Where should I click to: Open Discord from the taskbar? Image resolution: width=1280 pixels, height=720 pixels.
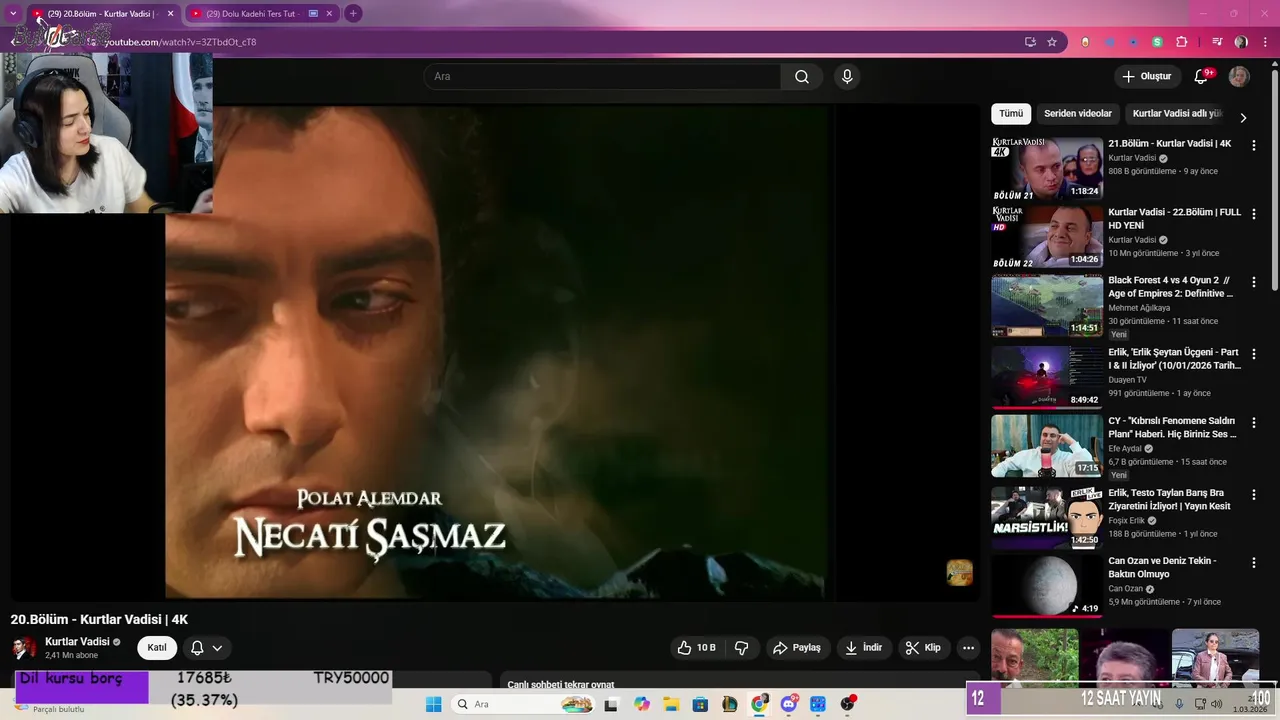point(788,704)
